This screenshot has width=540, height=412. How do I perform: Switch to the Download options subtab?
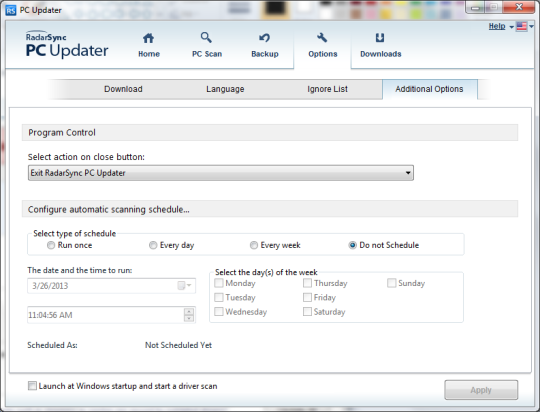point(123,89)
